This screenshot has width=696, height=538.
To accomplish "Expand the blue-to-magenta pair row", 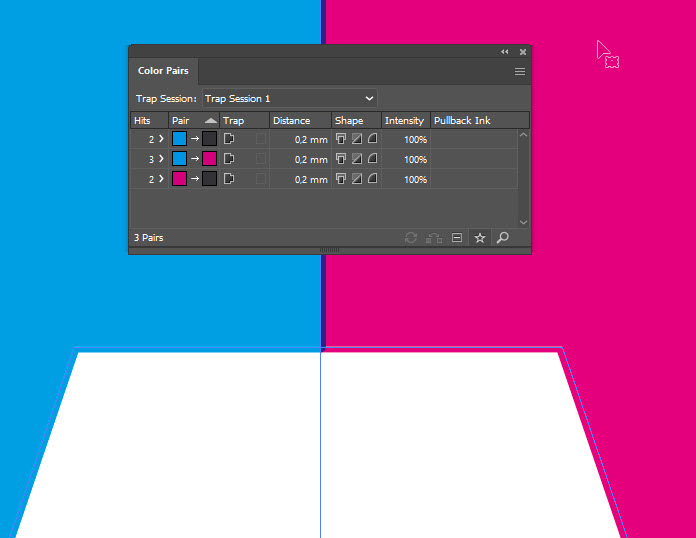I will tap(162, 159).
